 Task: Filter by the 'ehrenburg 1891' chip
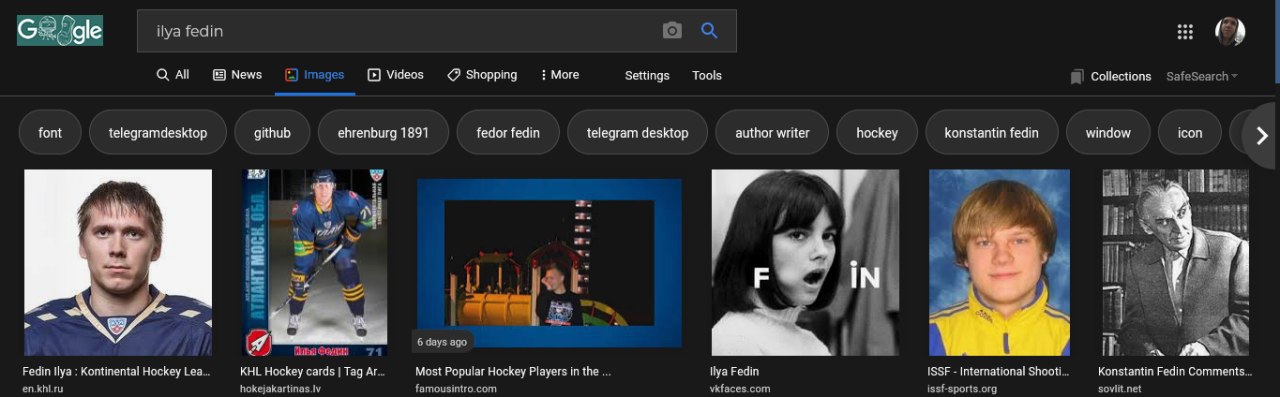point(383,132)
